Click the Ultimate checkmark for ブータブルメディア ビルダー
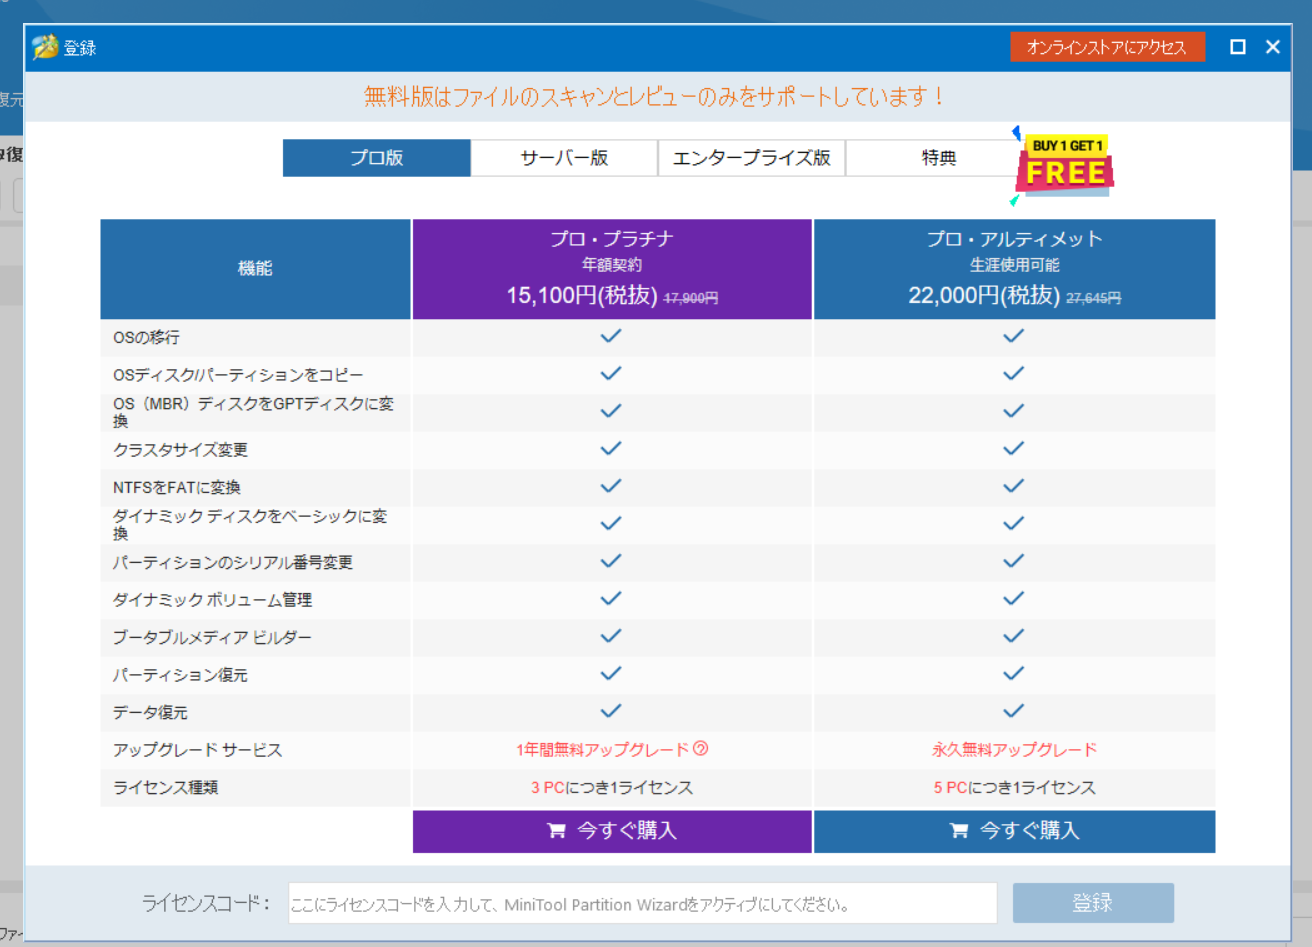This screenshot has width=1312, height=947. point(1013,636)
